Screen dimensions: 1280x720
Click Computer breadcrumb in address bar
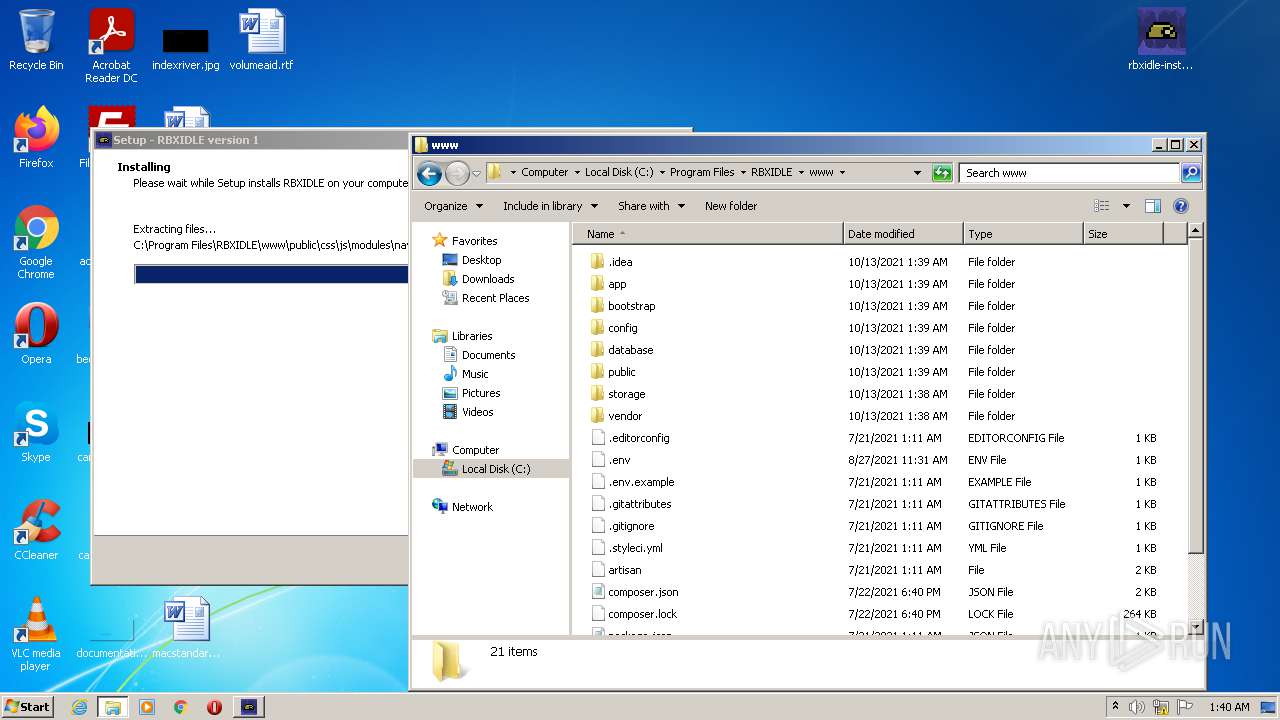coord(544,172)
